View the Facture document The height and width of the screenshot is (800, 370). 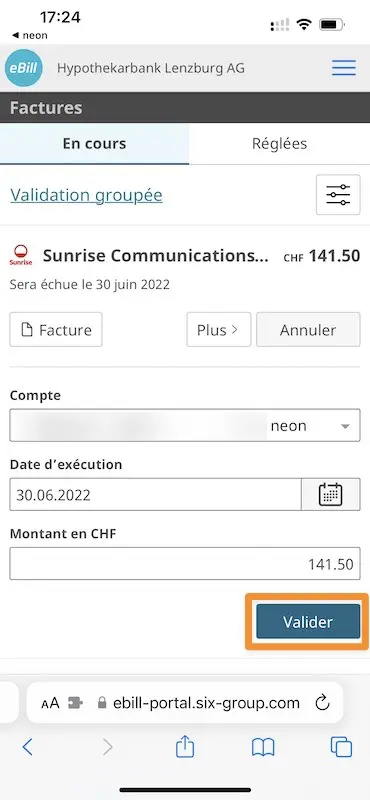point(56,330)
